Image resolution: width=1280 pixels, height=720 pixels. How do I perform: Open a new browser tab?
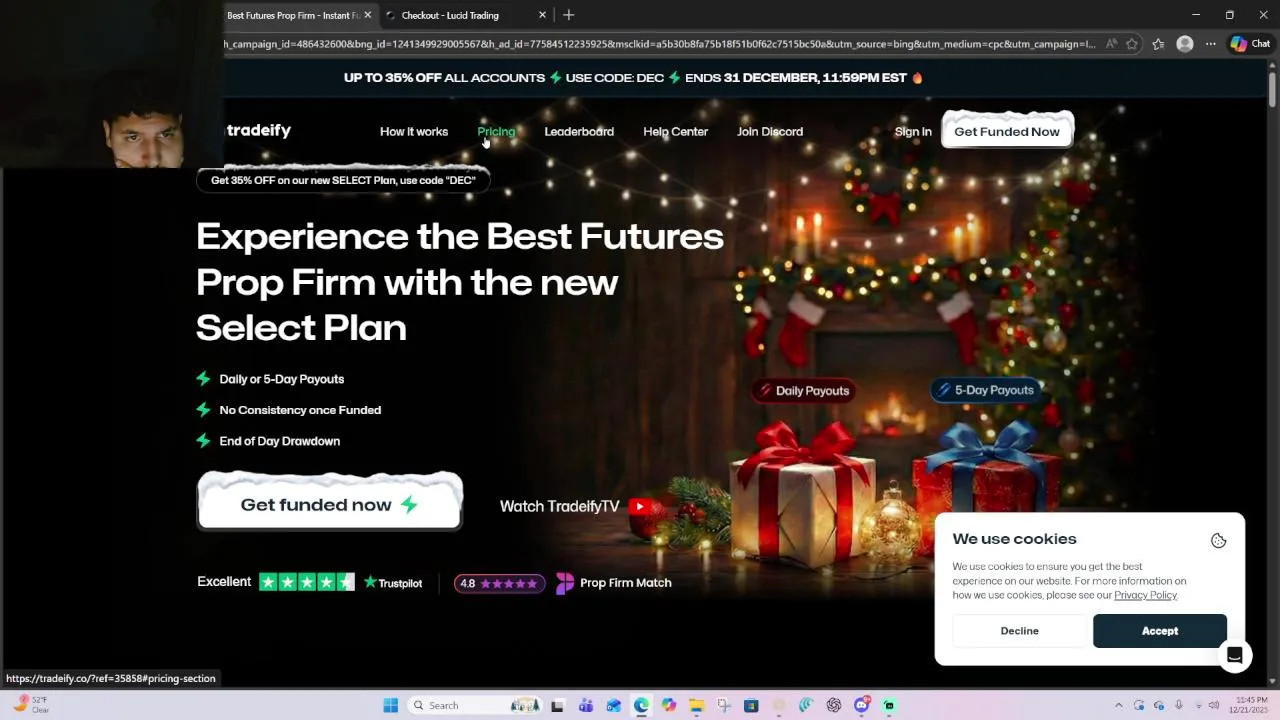[x=569, y=15]
